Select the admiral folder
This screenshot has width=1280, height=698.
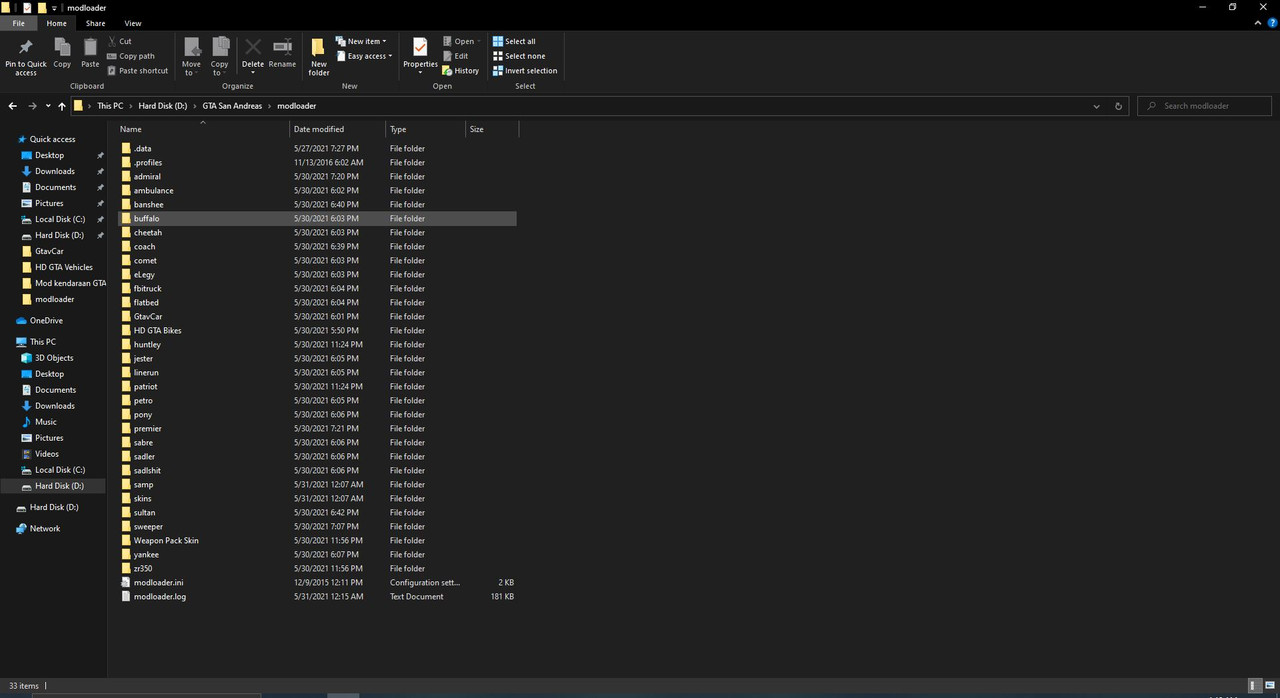(147, 176)
